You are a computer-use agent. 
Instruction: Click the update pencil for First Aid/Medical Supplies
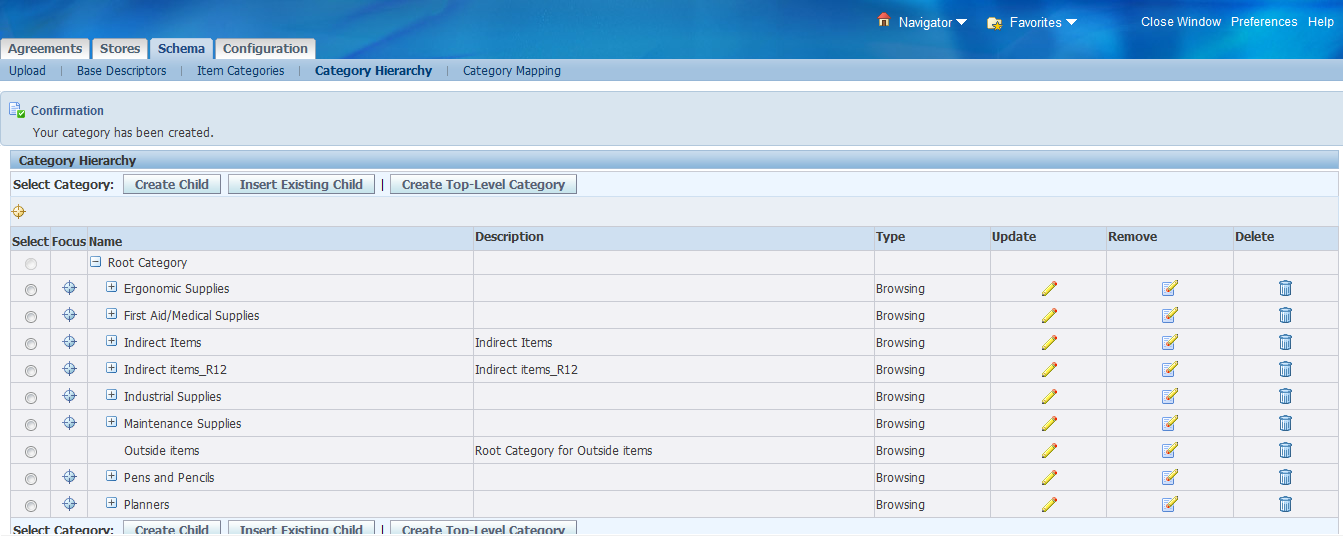click(1049, 315)
